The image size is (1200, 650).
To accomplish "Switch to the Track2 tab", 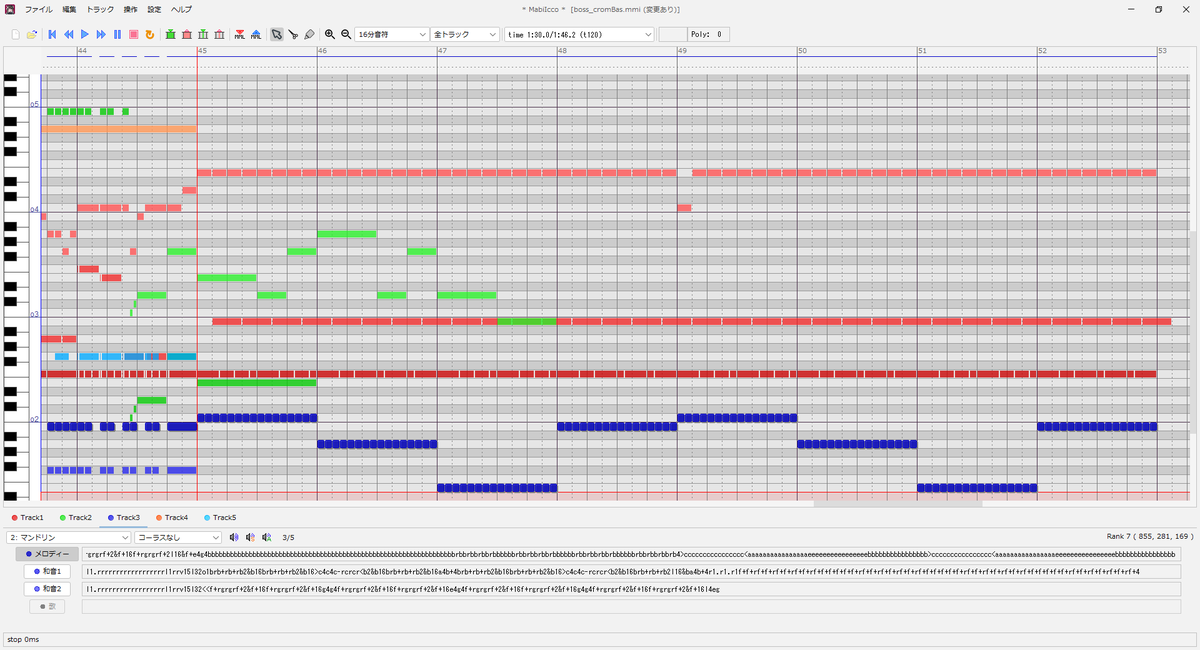I will [75, 517].
